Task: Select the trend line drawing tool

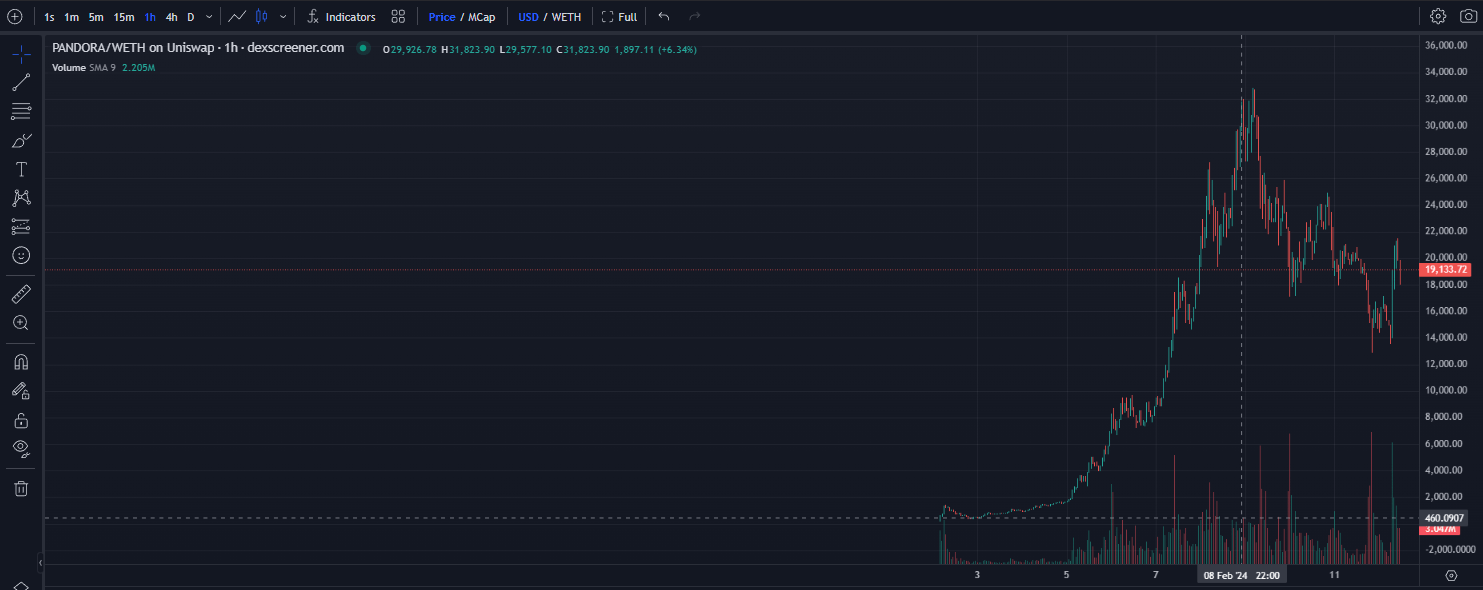Action: (21, 82)
